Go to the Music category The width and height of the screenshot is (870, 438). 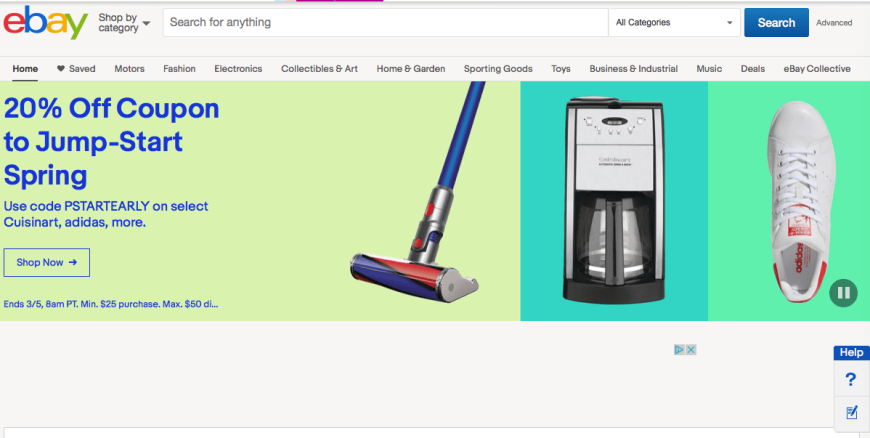coord(709,69)
